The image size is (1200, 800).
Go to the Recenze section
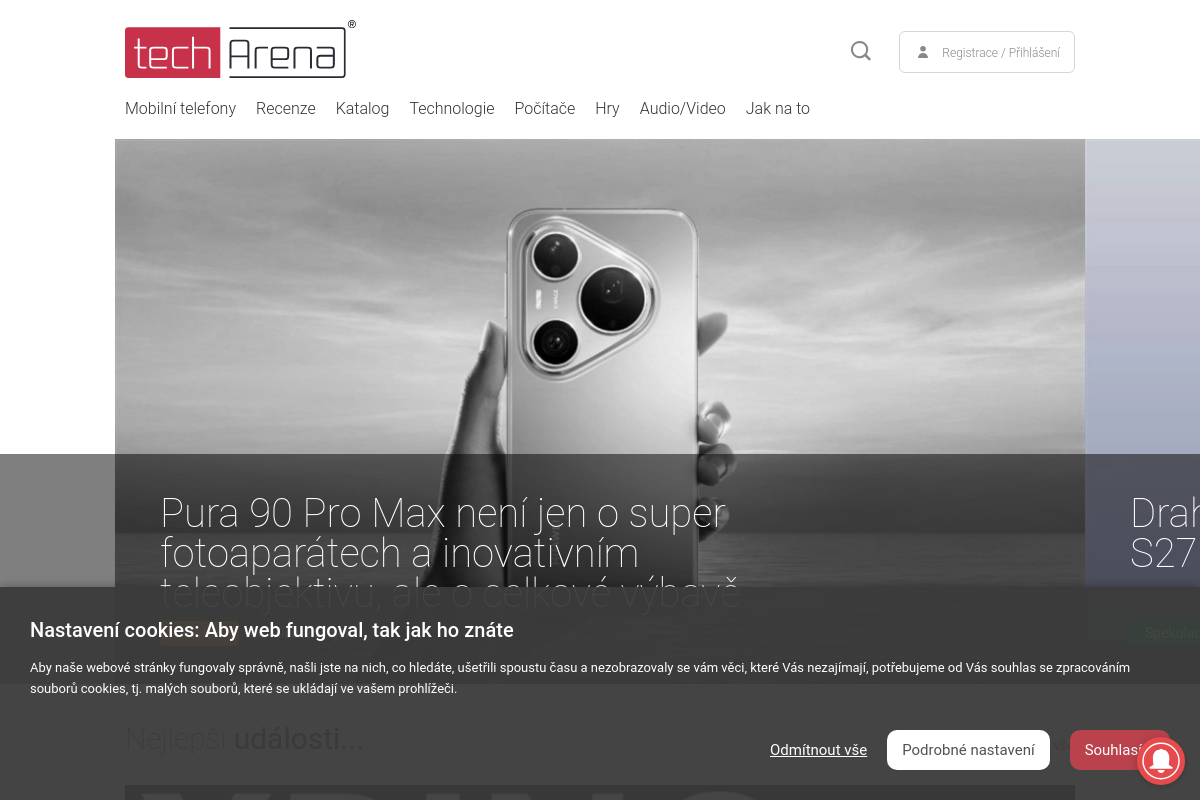click(286, 108)
